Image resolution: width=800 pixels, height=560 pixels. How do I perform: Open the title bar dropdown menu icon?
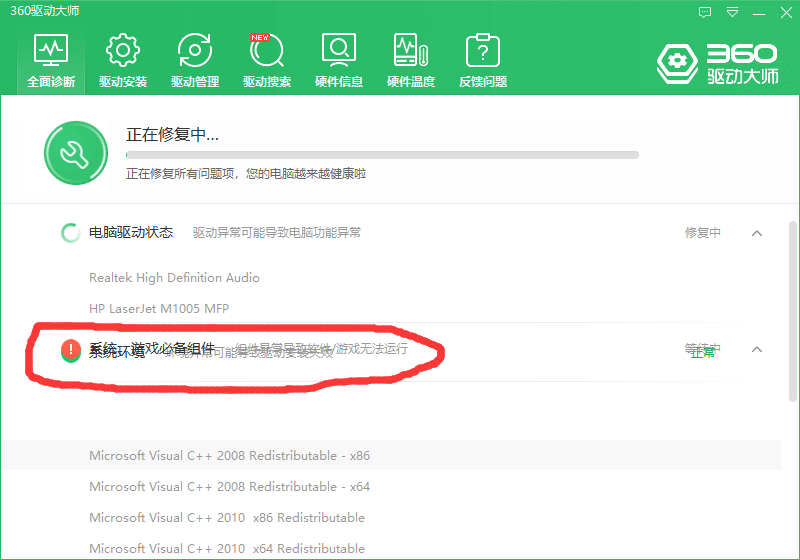click(733, 12)
